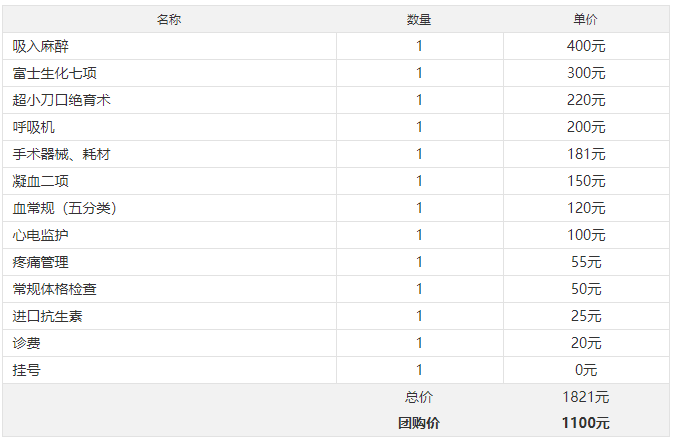Select the 诊费 entry
This screenshot has width=674, height=440.
click(x=26, y=343)
